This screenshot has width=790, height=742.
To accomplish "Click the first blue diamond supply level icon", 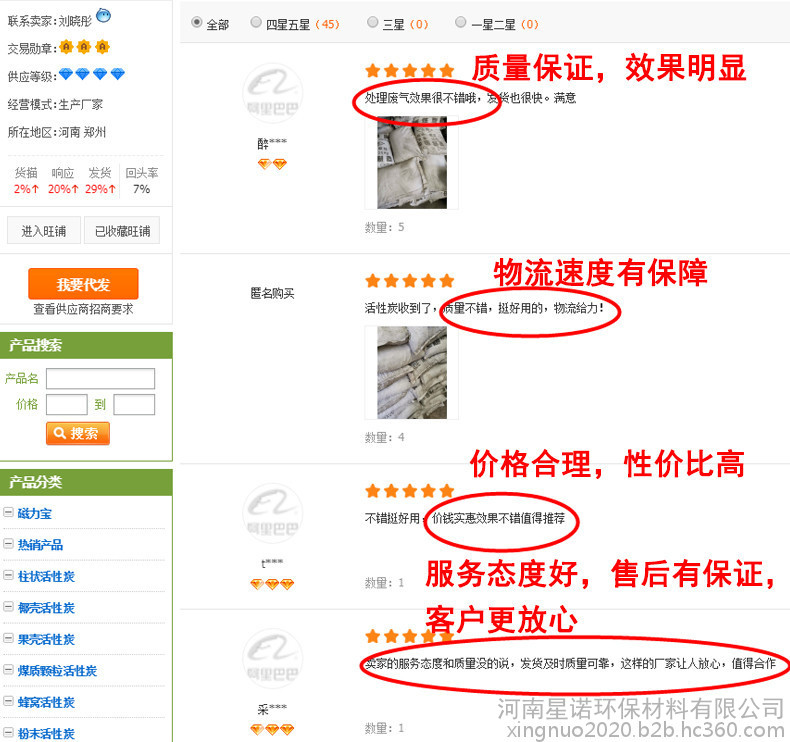I will [65, 74].
